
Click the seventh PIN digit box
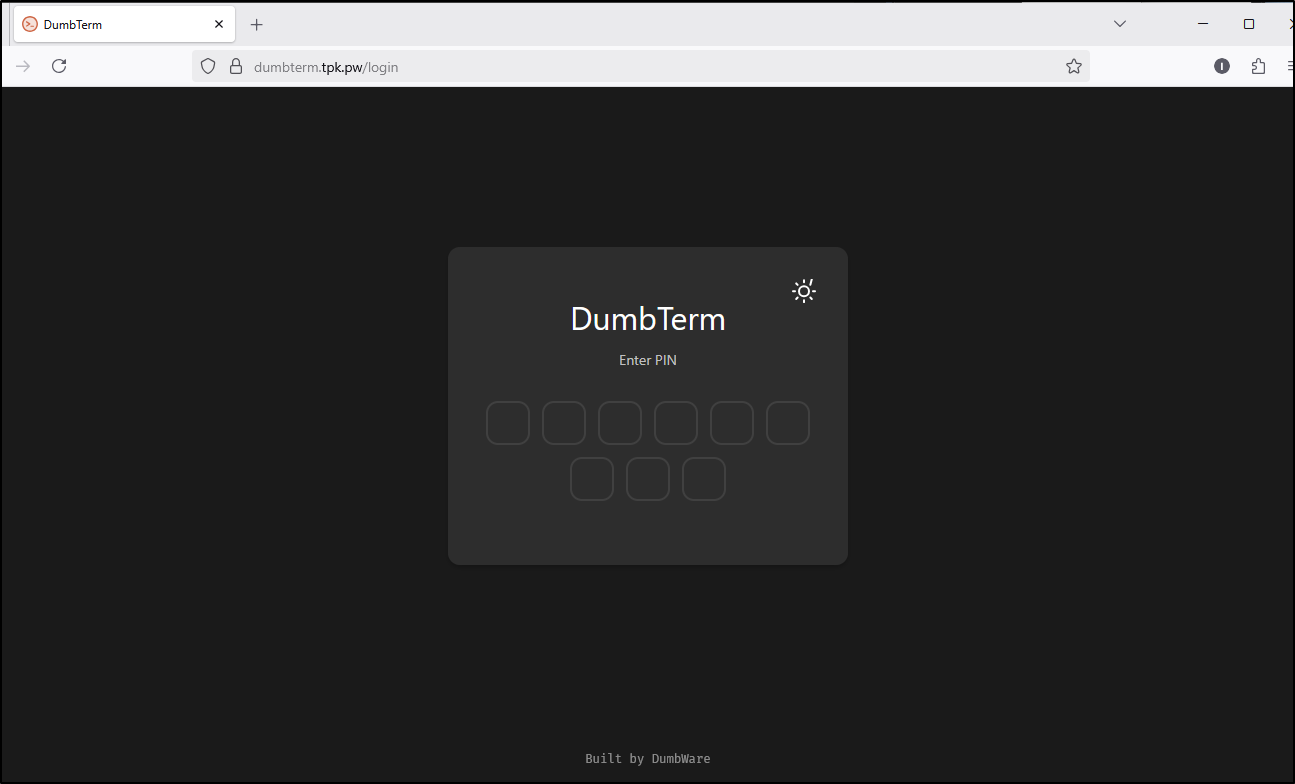[592, 479]
